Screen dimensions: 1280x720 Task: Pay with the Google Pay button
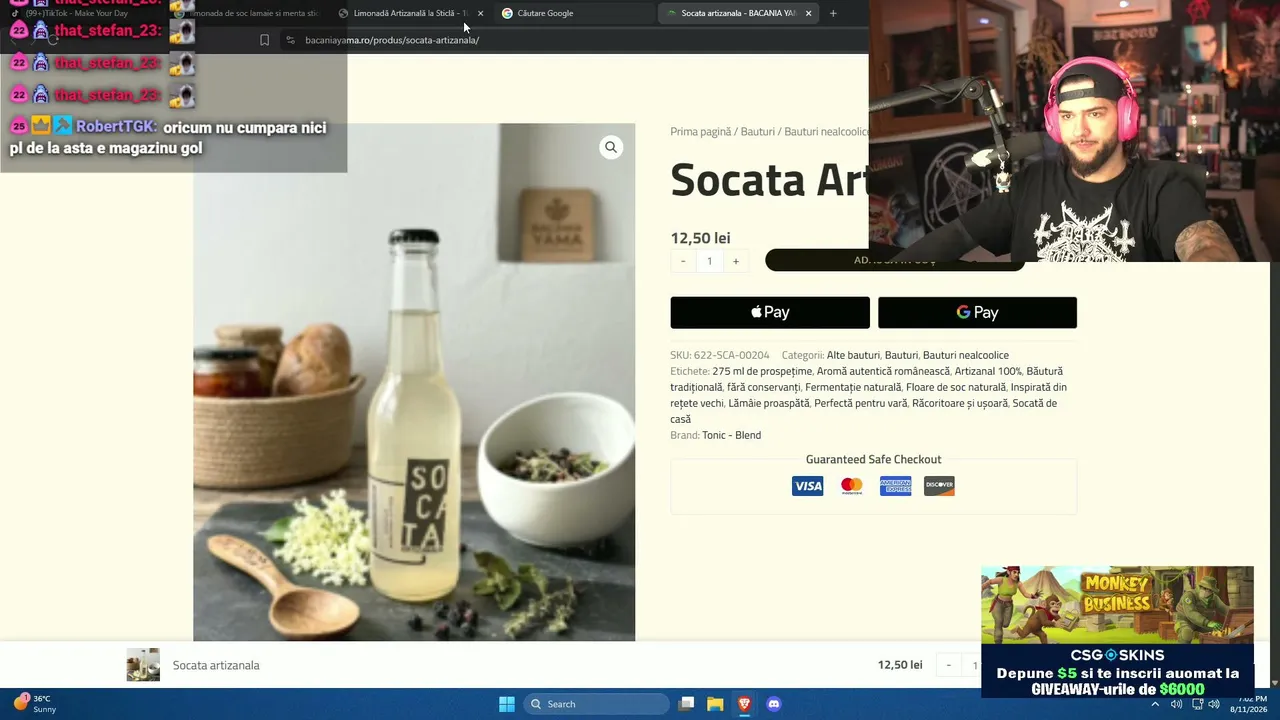(977, 312)
